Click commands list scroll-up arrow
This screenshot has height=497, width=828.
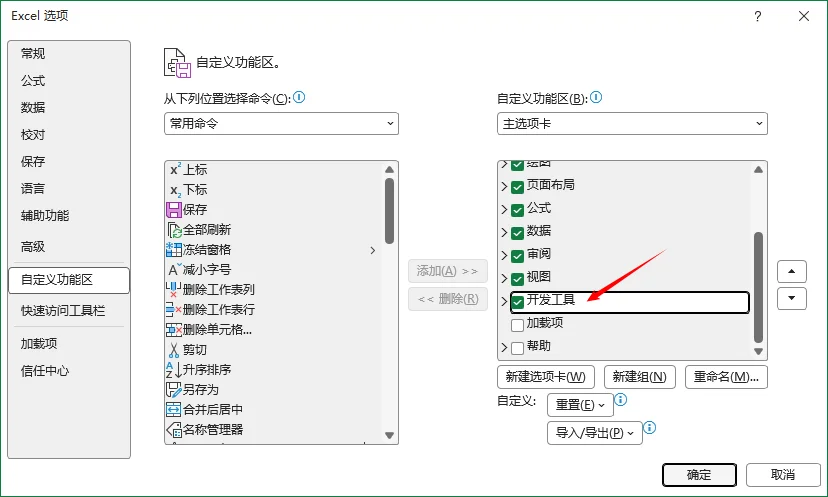390,170
